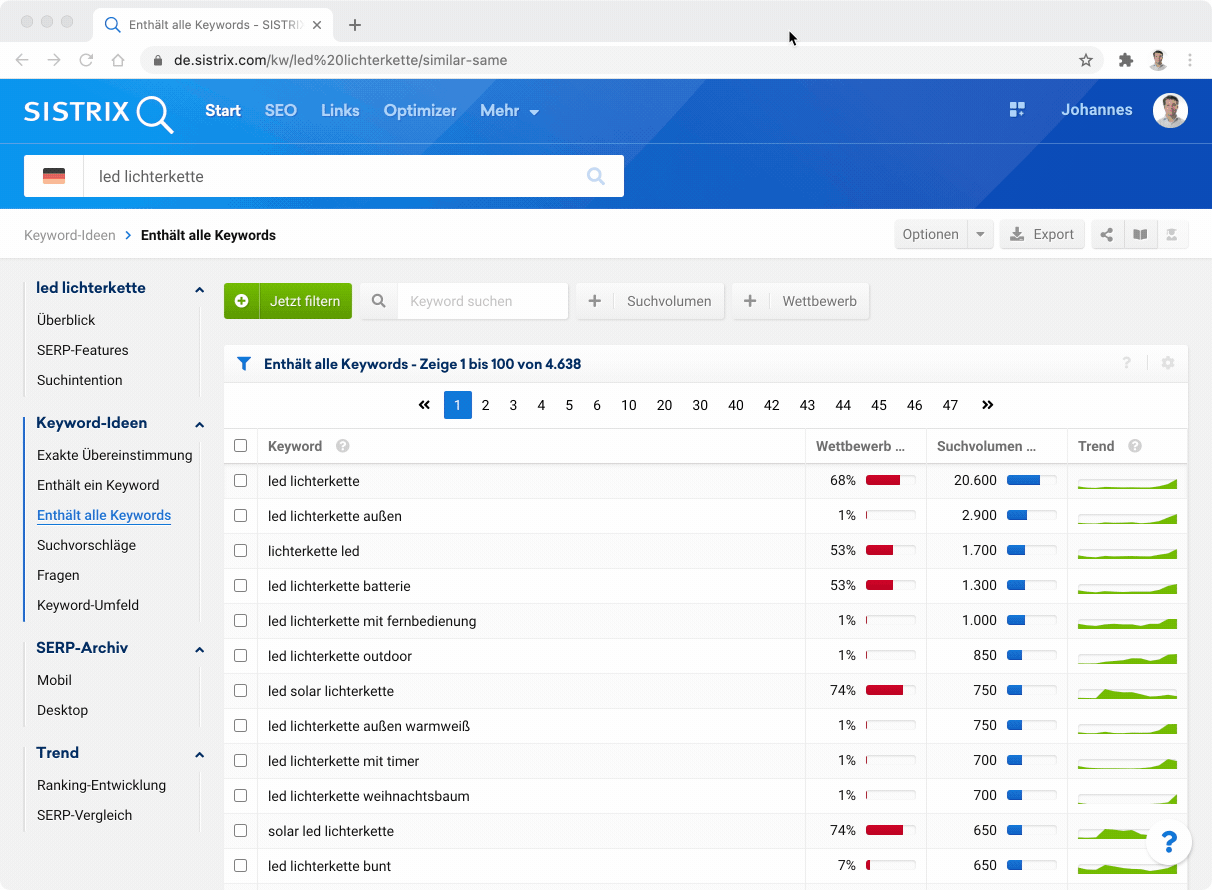Click the Keyword suchen input field

(482, 301)
